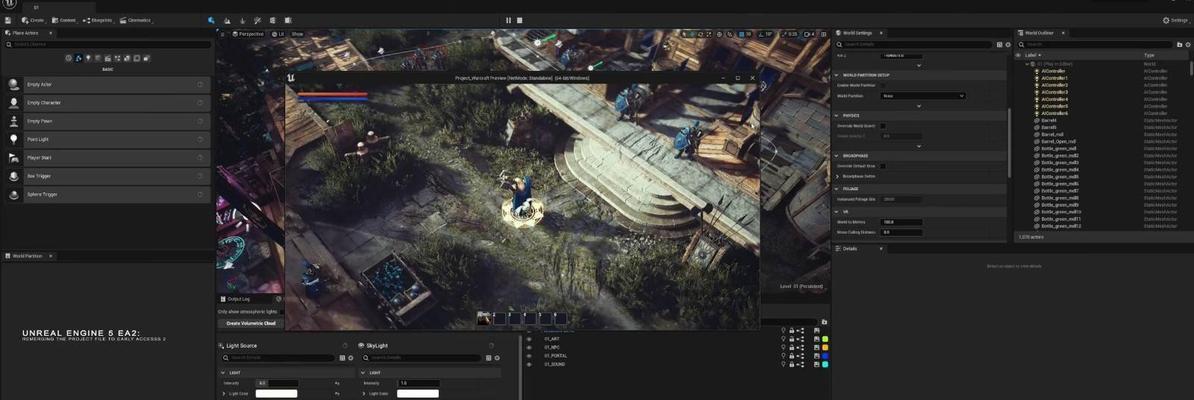Choose Point Light from the list
Screen dimensions: 1194x400
[x=107, y=139]
